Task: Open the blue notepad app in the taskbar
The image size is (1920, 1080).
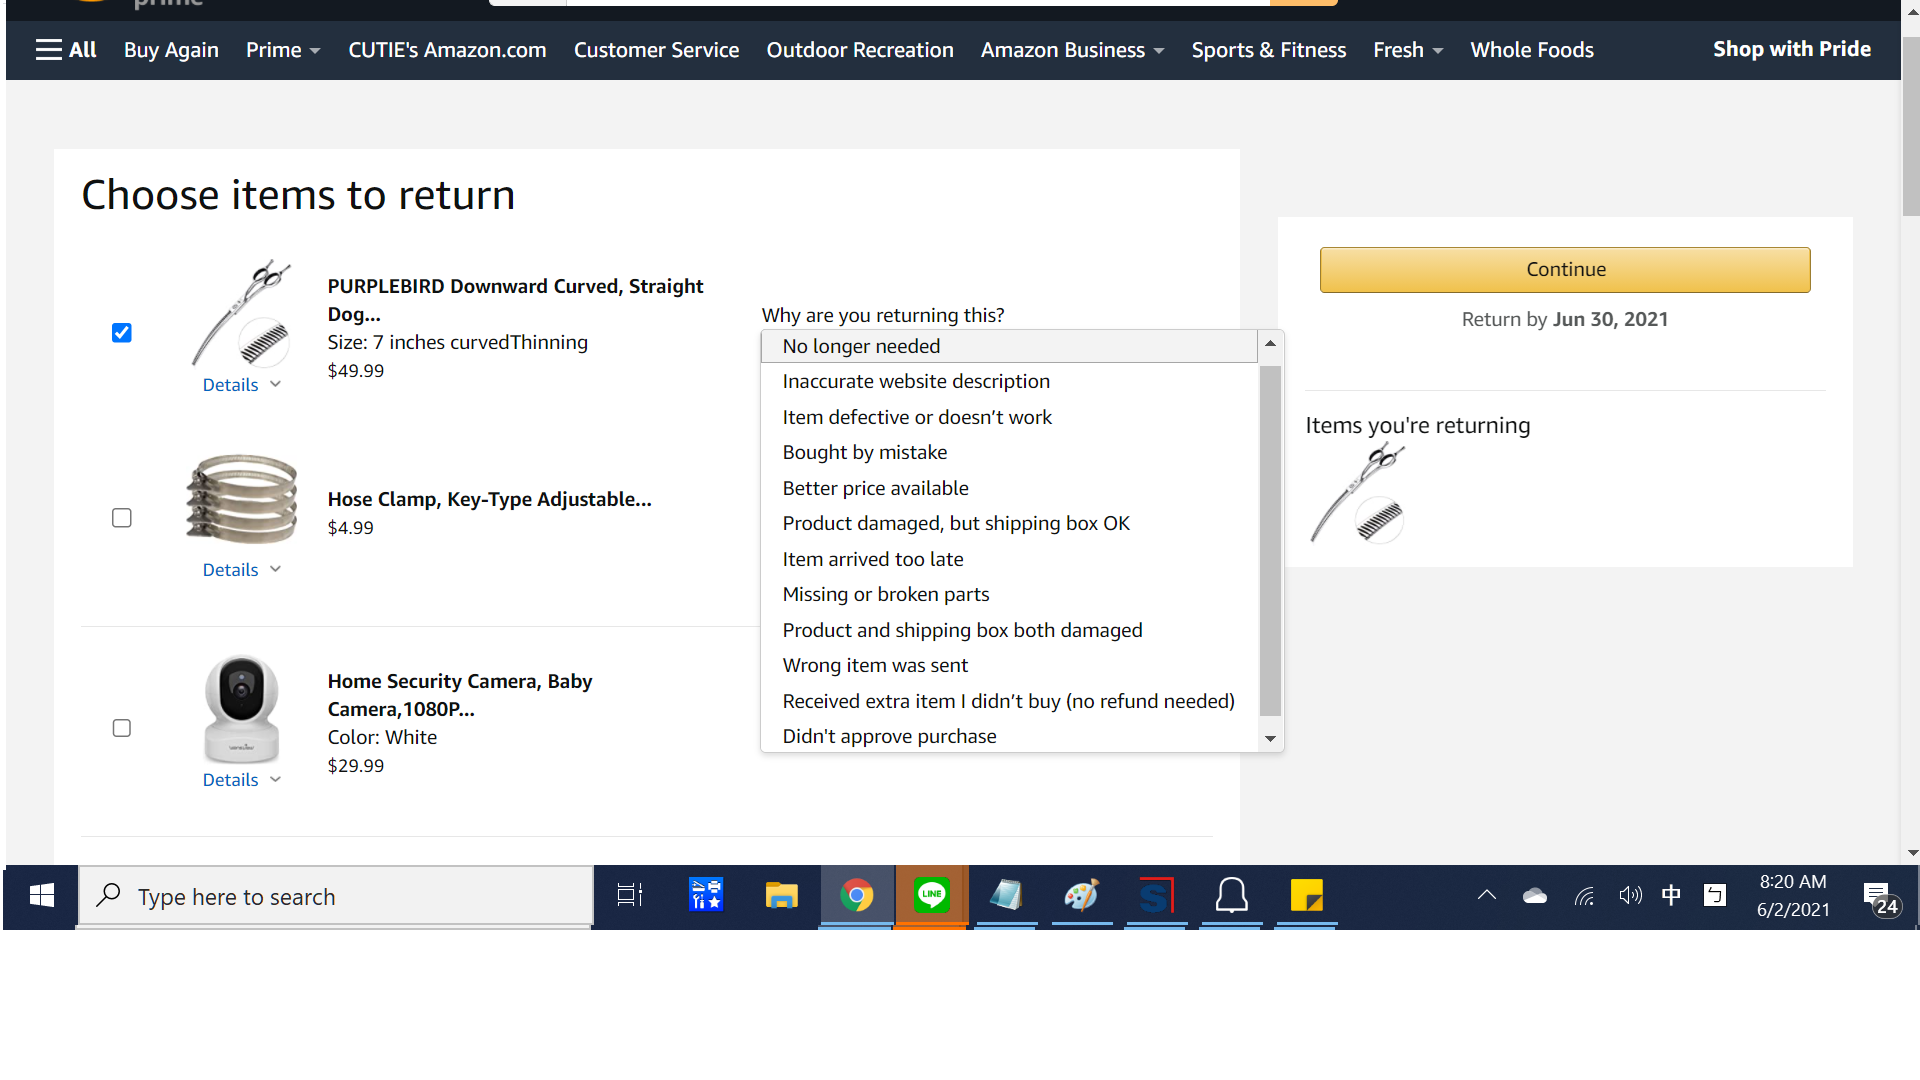Action: [x=1006, y=896]
